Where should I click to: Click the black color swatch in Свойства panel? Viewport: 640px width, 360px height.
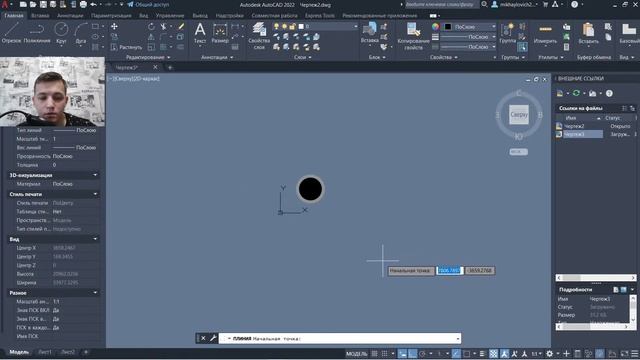(x=448, y=27)
